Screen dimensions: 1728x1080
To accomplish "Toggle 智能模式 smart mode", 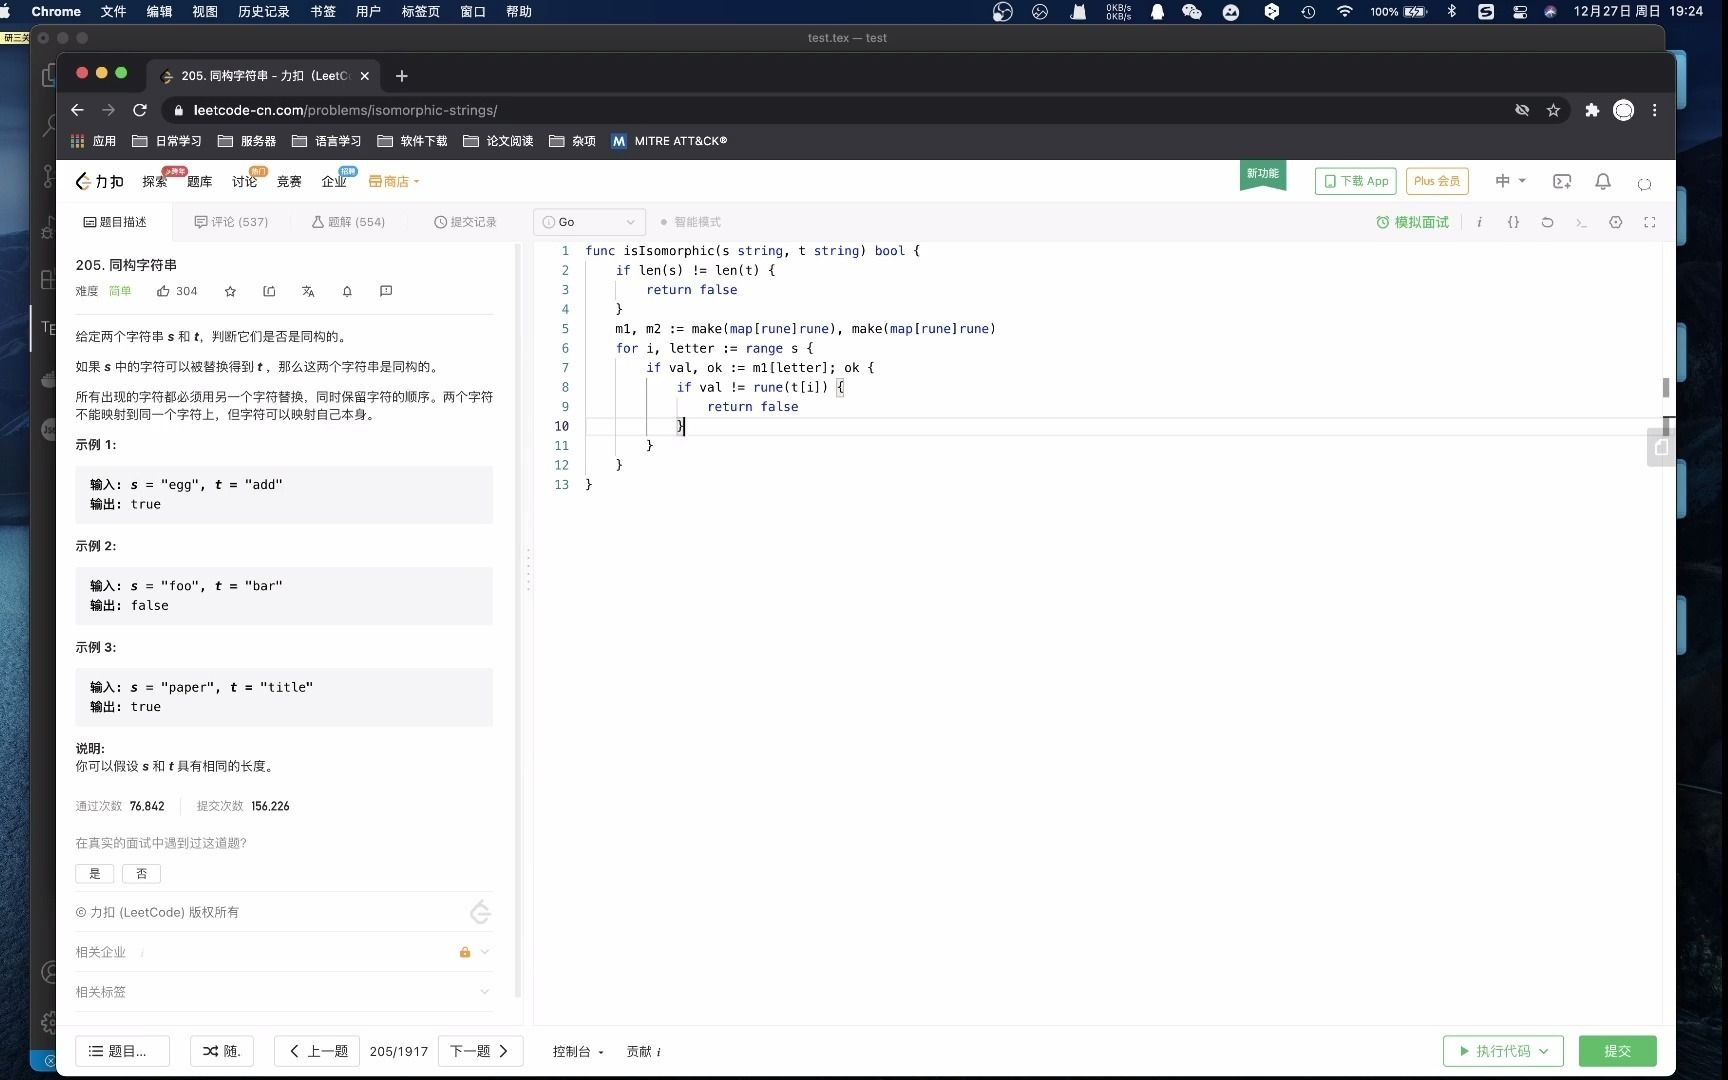I will click(x=691, y=222).
